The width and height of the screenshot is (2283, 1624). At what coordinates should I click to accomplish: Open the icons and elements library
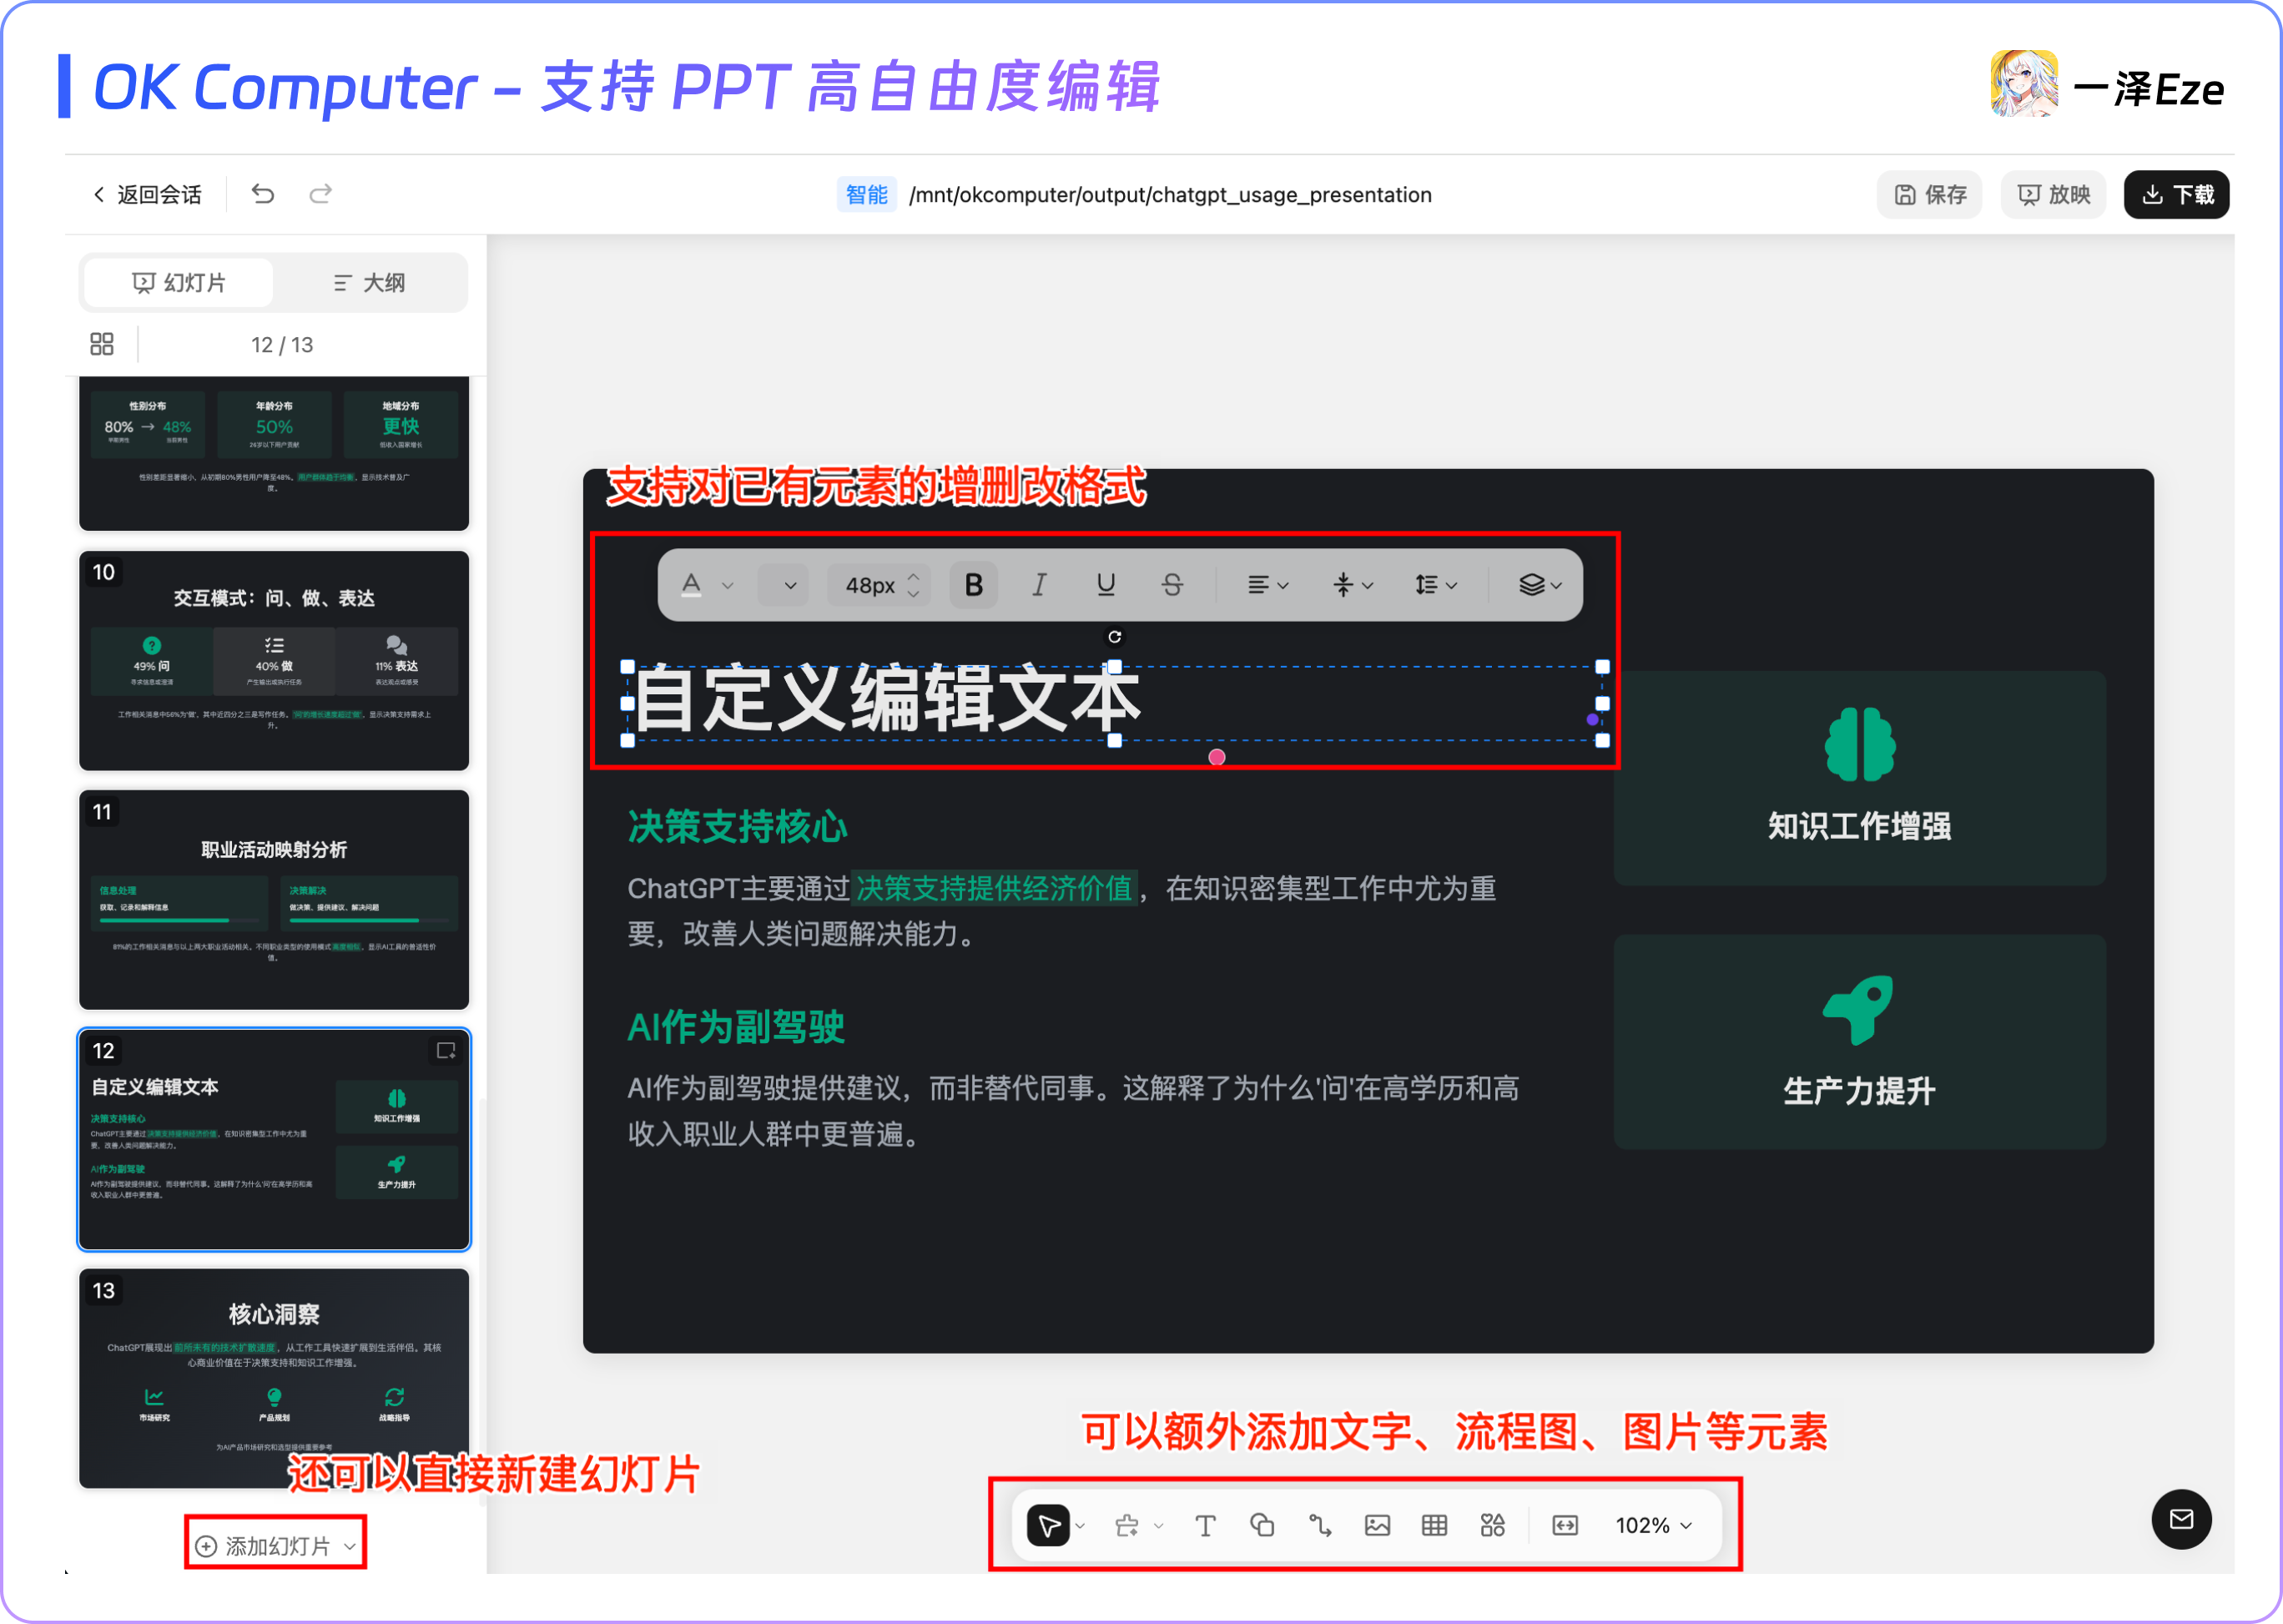click(1492, 1525)
